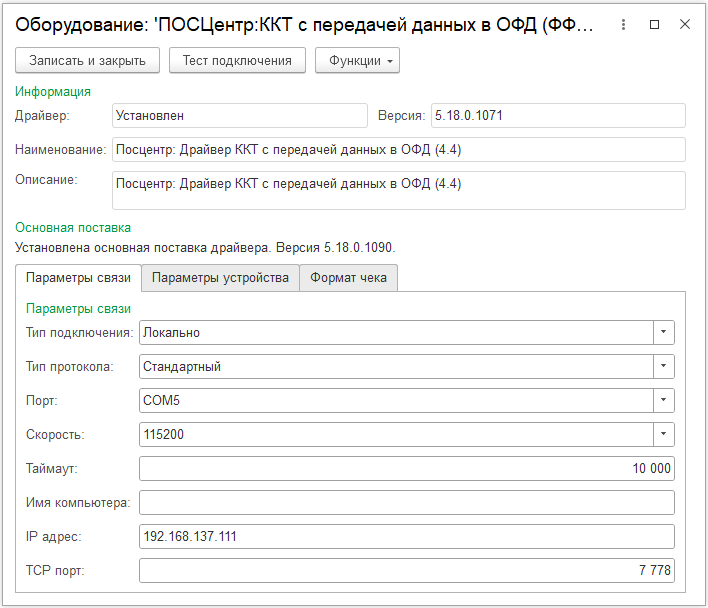
Task: Open the three-dot more actions menu
Action: point(623,24)
